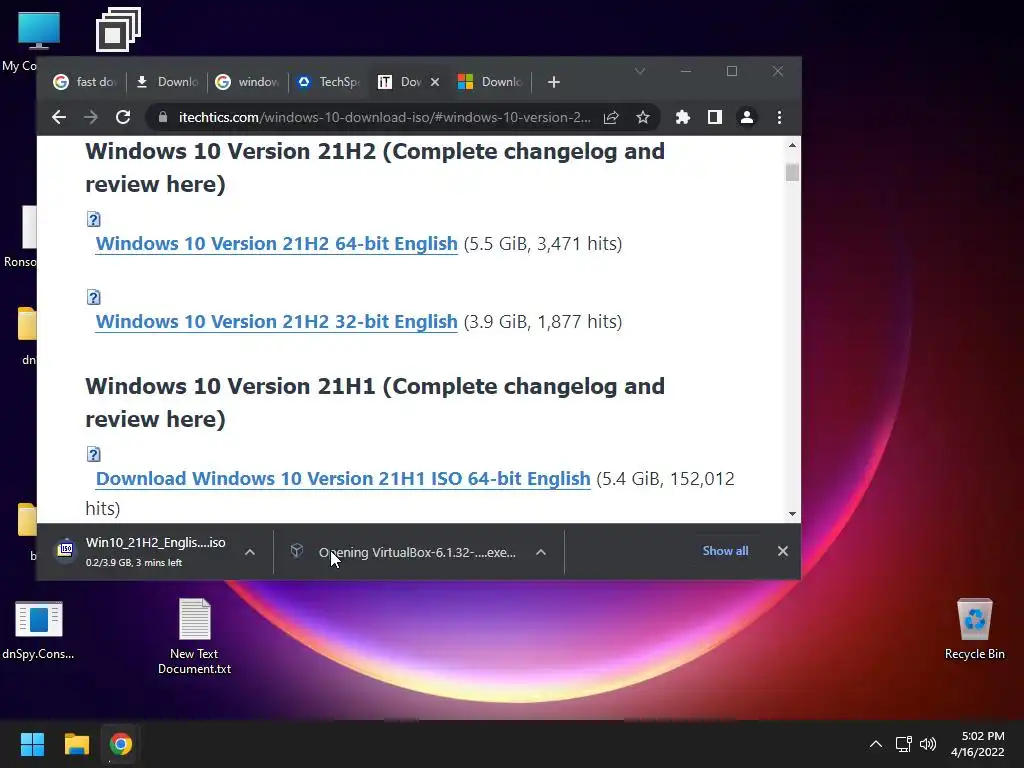The image size is (1024, 768).
Task: Open the Windows Start menu
Action: click(32, 744)
